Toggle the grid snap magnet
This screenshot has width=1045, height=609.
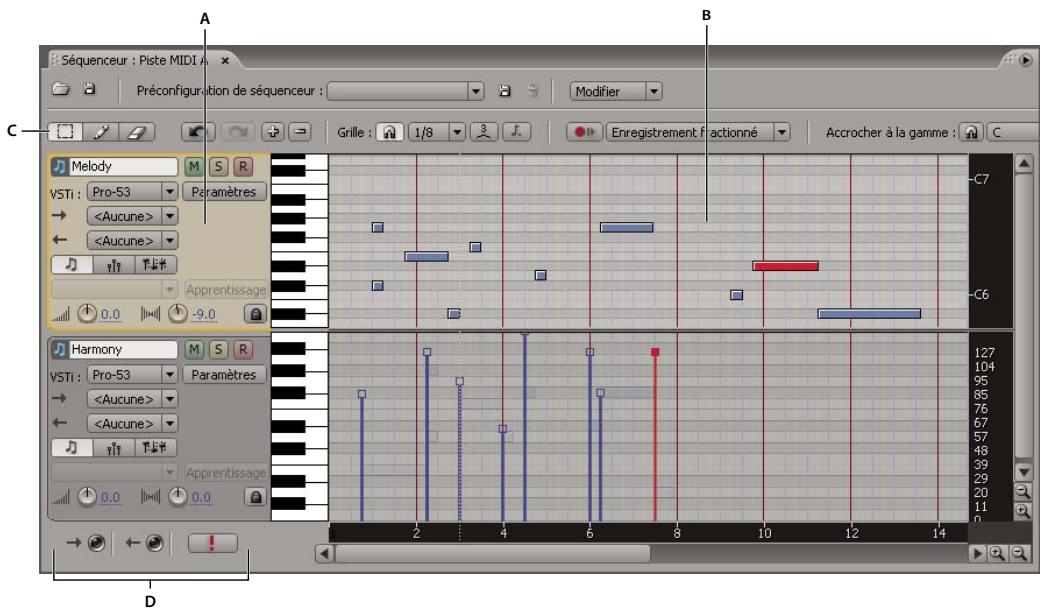point(390,132)
